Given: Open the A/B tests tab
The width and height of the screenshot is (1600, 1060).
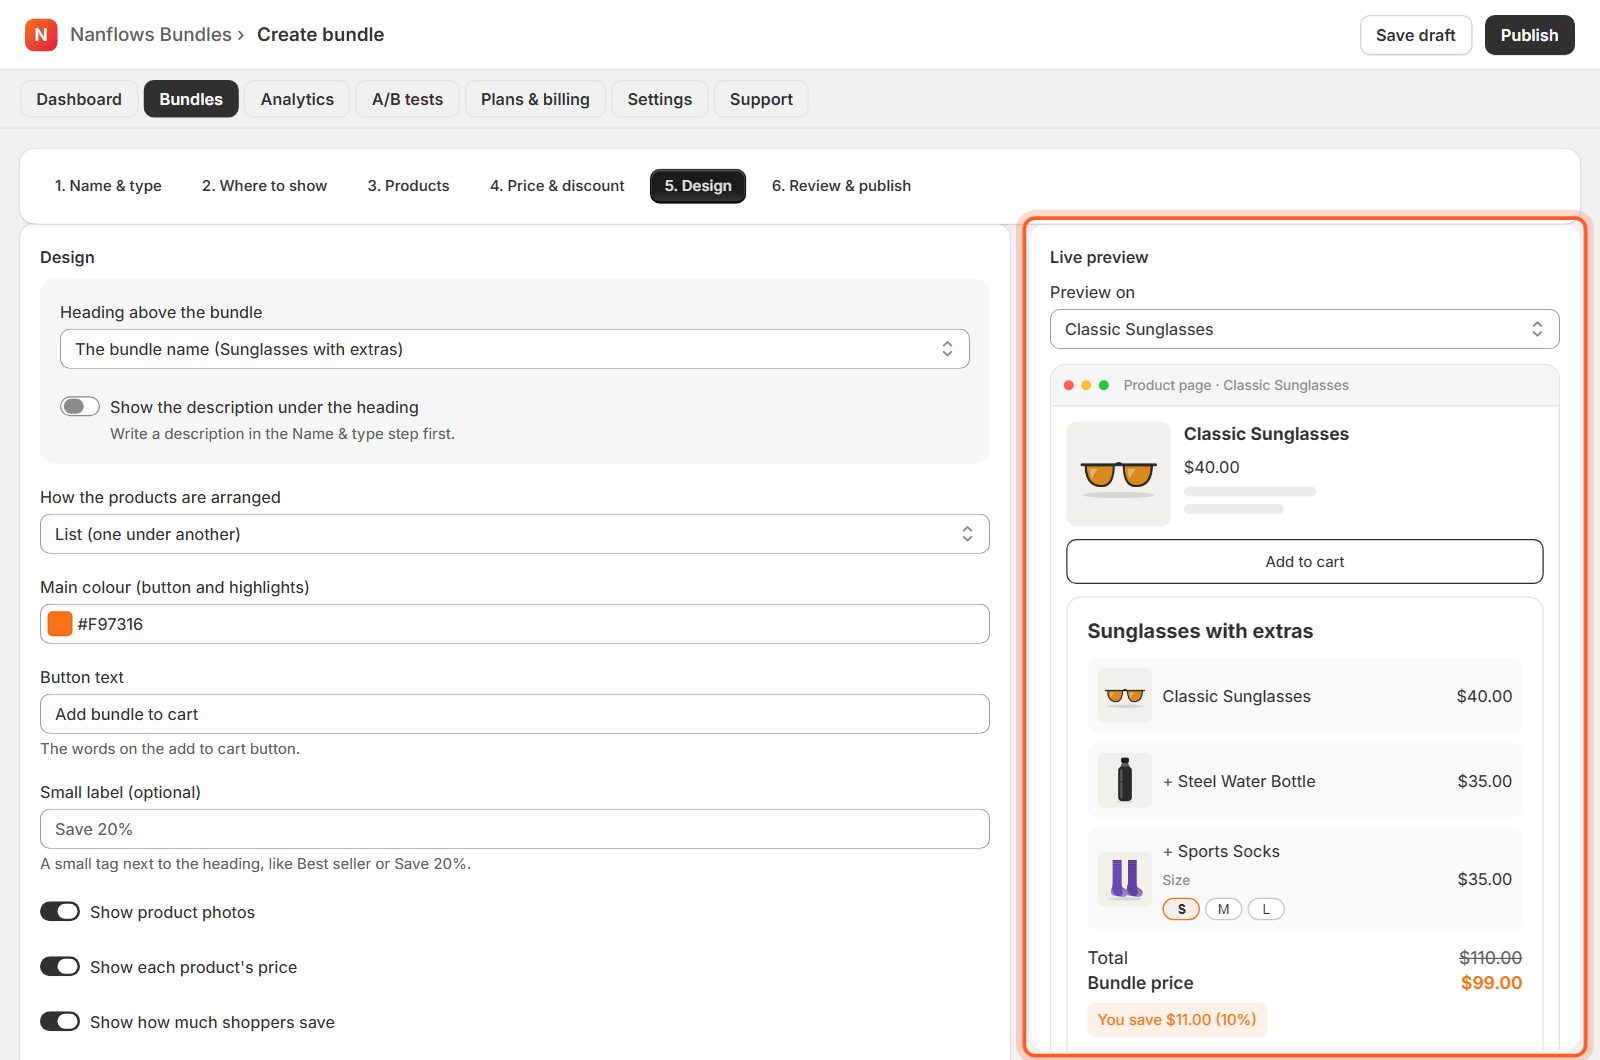Looking at the screenshot, I should click(407, 99).
